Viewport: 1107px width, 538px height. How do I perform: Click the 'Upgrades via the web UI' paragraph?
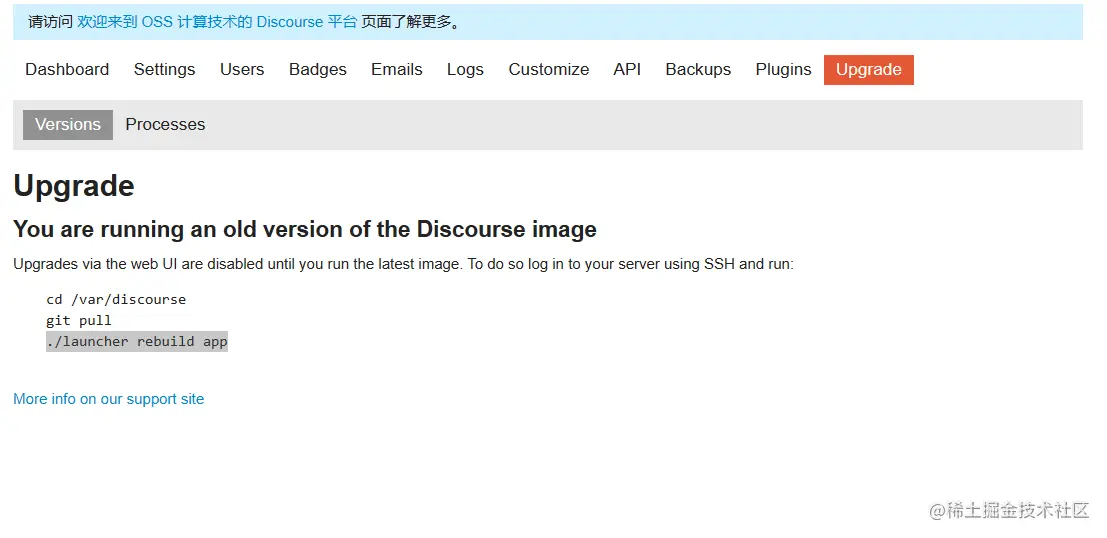[x=404, y=265]
